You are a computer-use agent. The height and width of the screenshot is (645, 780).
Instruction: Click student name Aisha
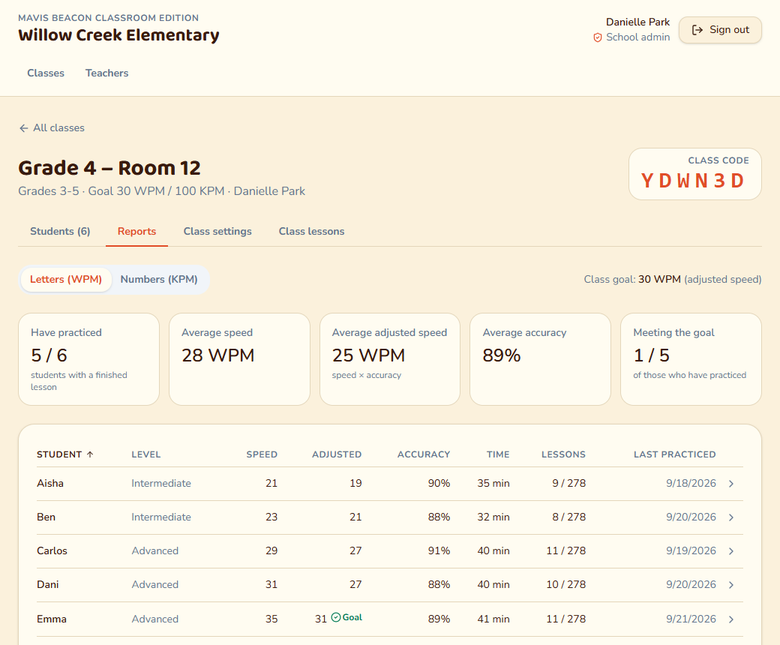(50, 483)
